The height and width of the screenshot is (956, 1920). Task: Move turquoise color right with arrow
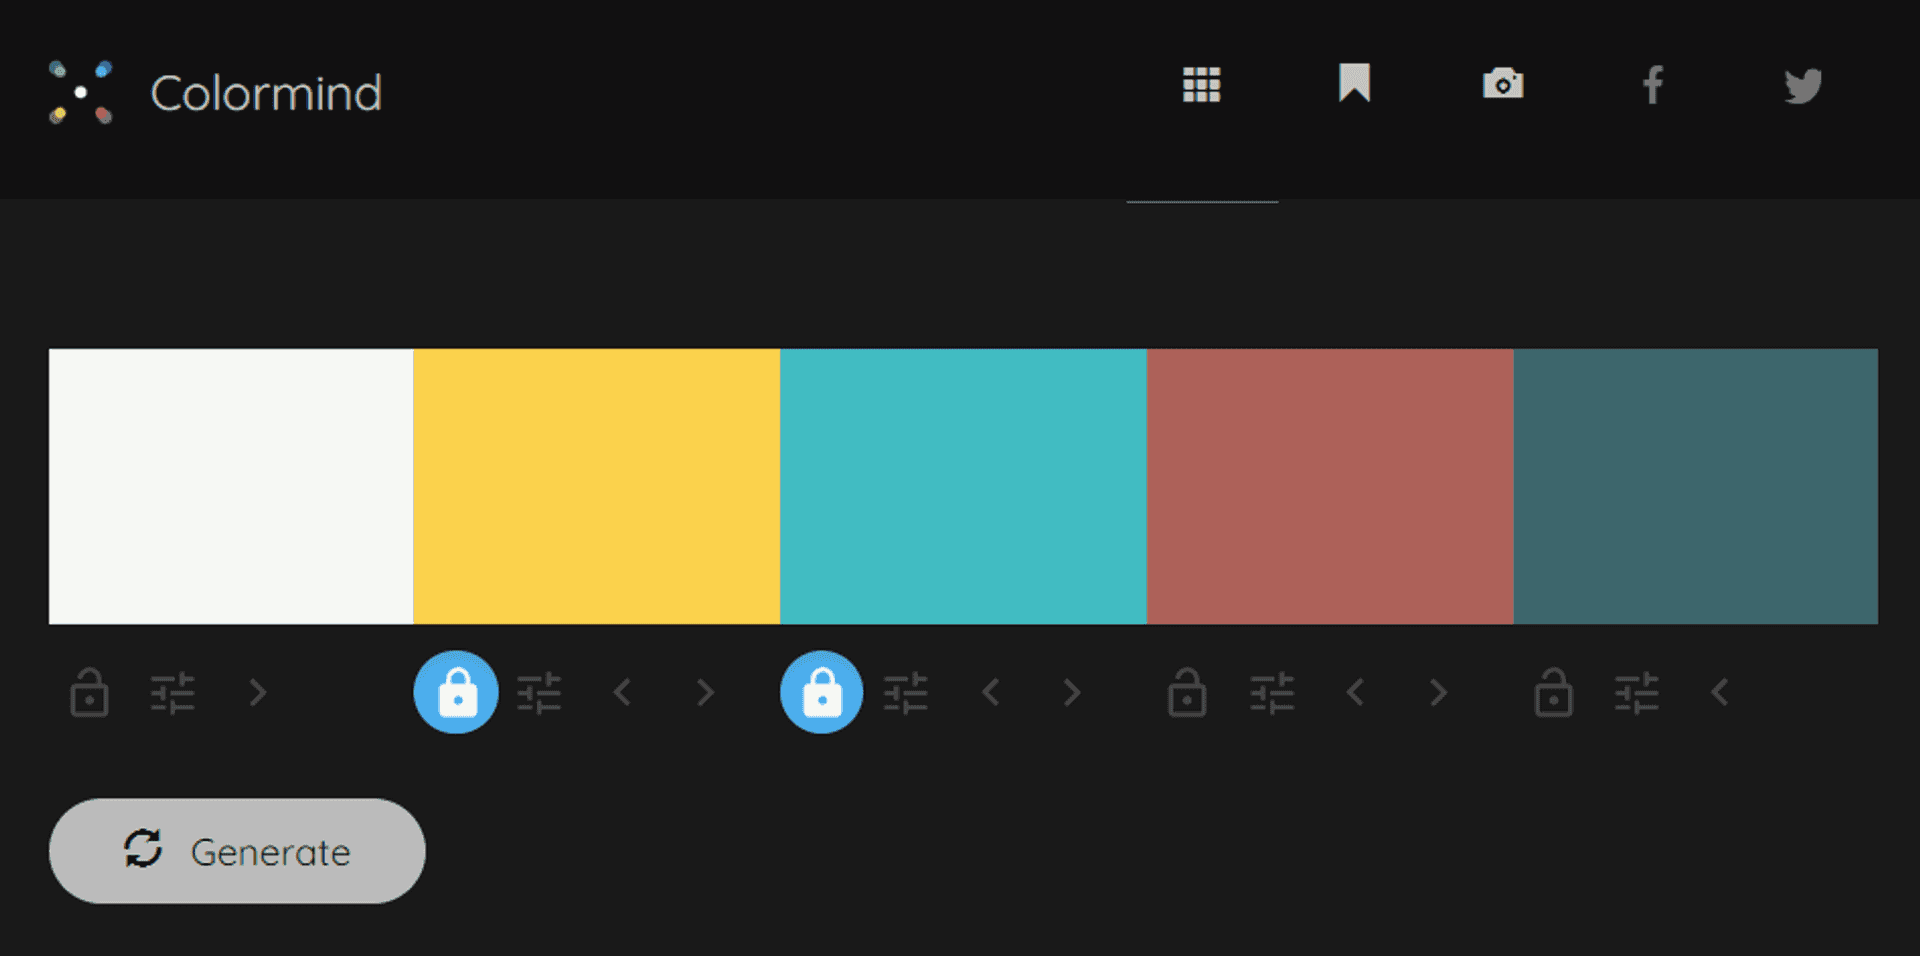click(x=1072, y=692)
